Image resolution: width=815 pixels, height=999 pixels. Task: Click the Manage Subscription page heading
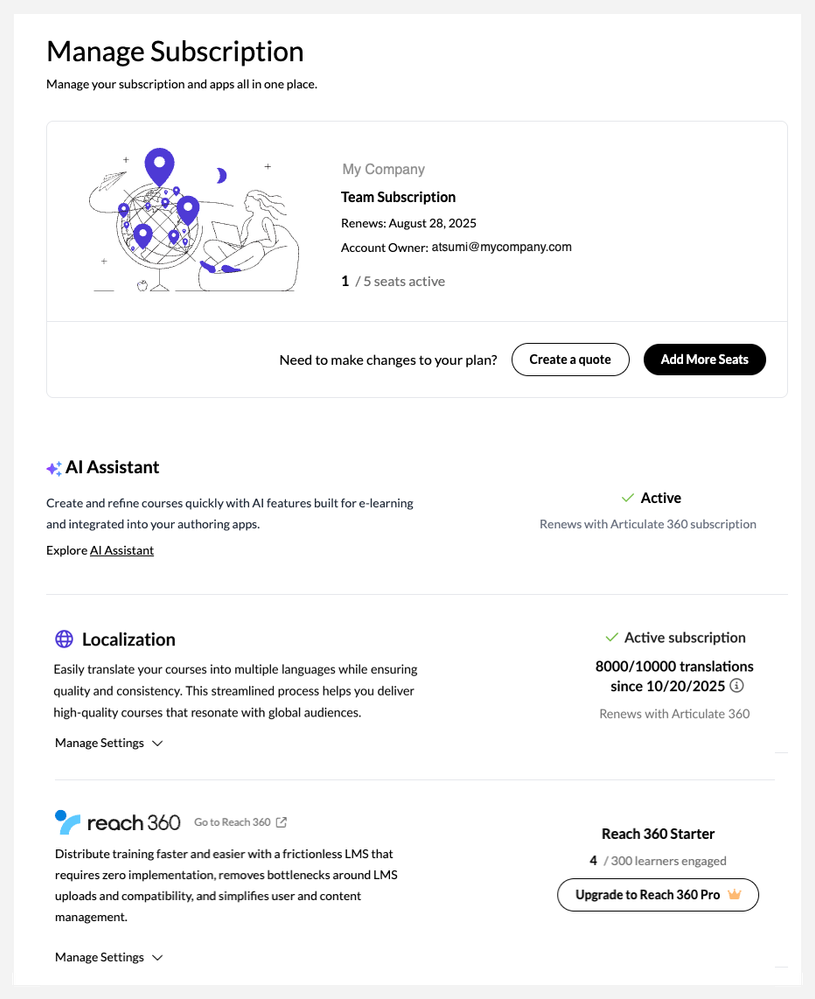tap(175, 51)
